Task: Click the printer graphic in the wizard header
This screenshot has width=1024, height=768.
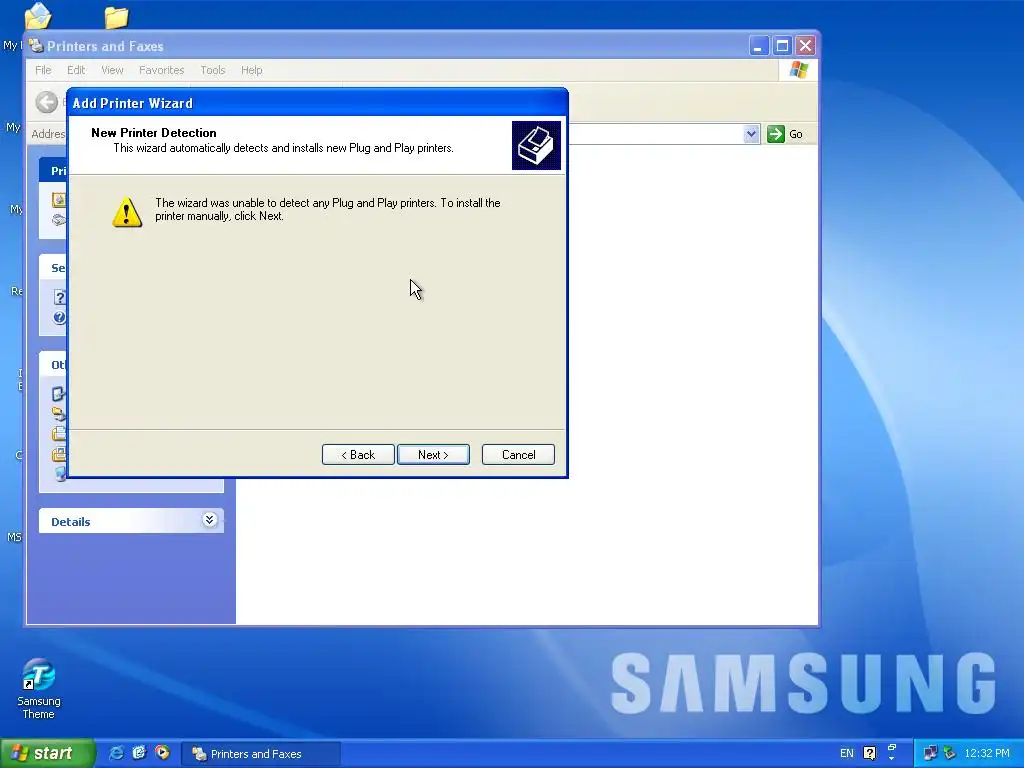Action: coord(536,145)
